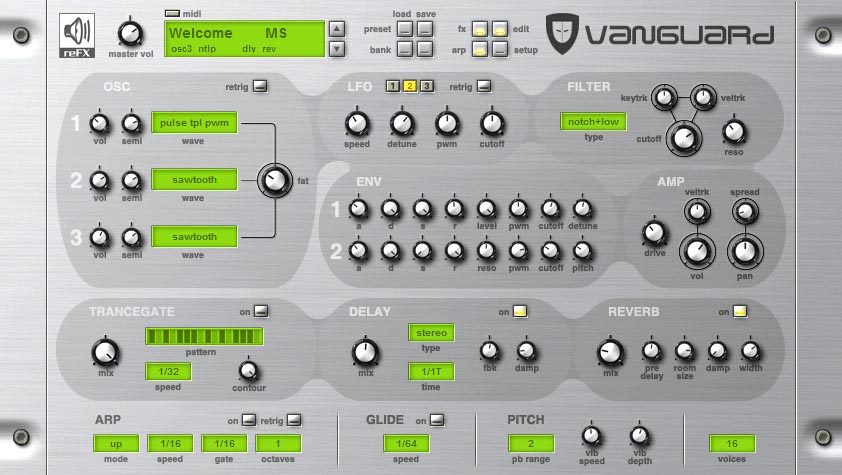Click the filter cutoff knob
The height and width of the screenshot is (475, 842).
tap(684, 138)
